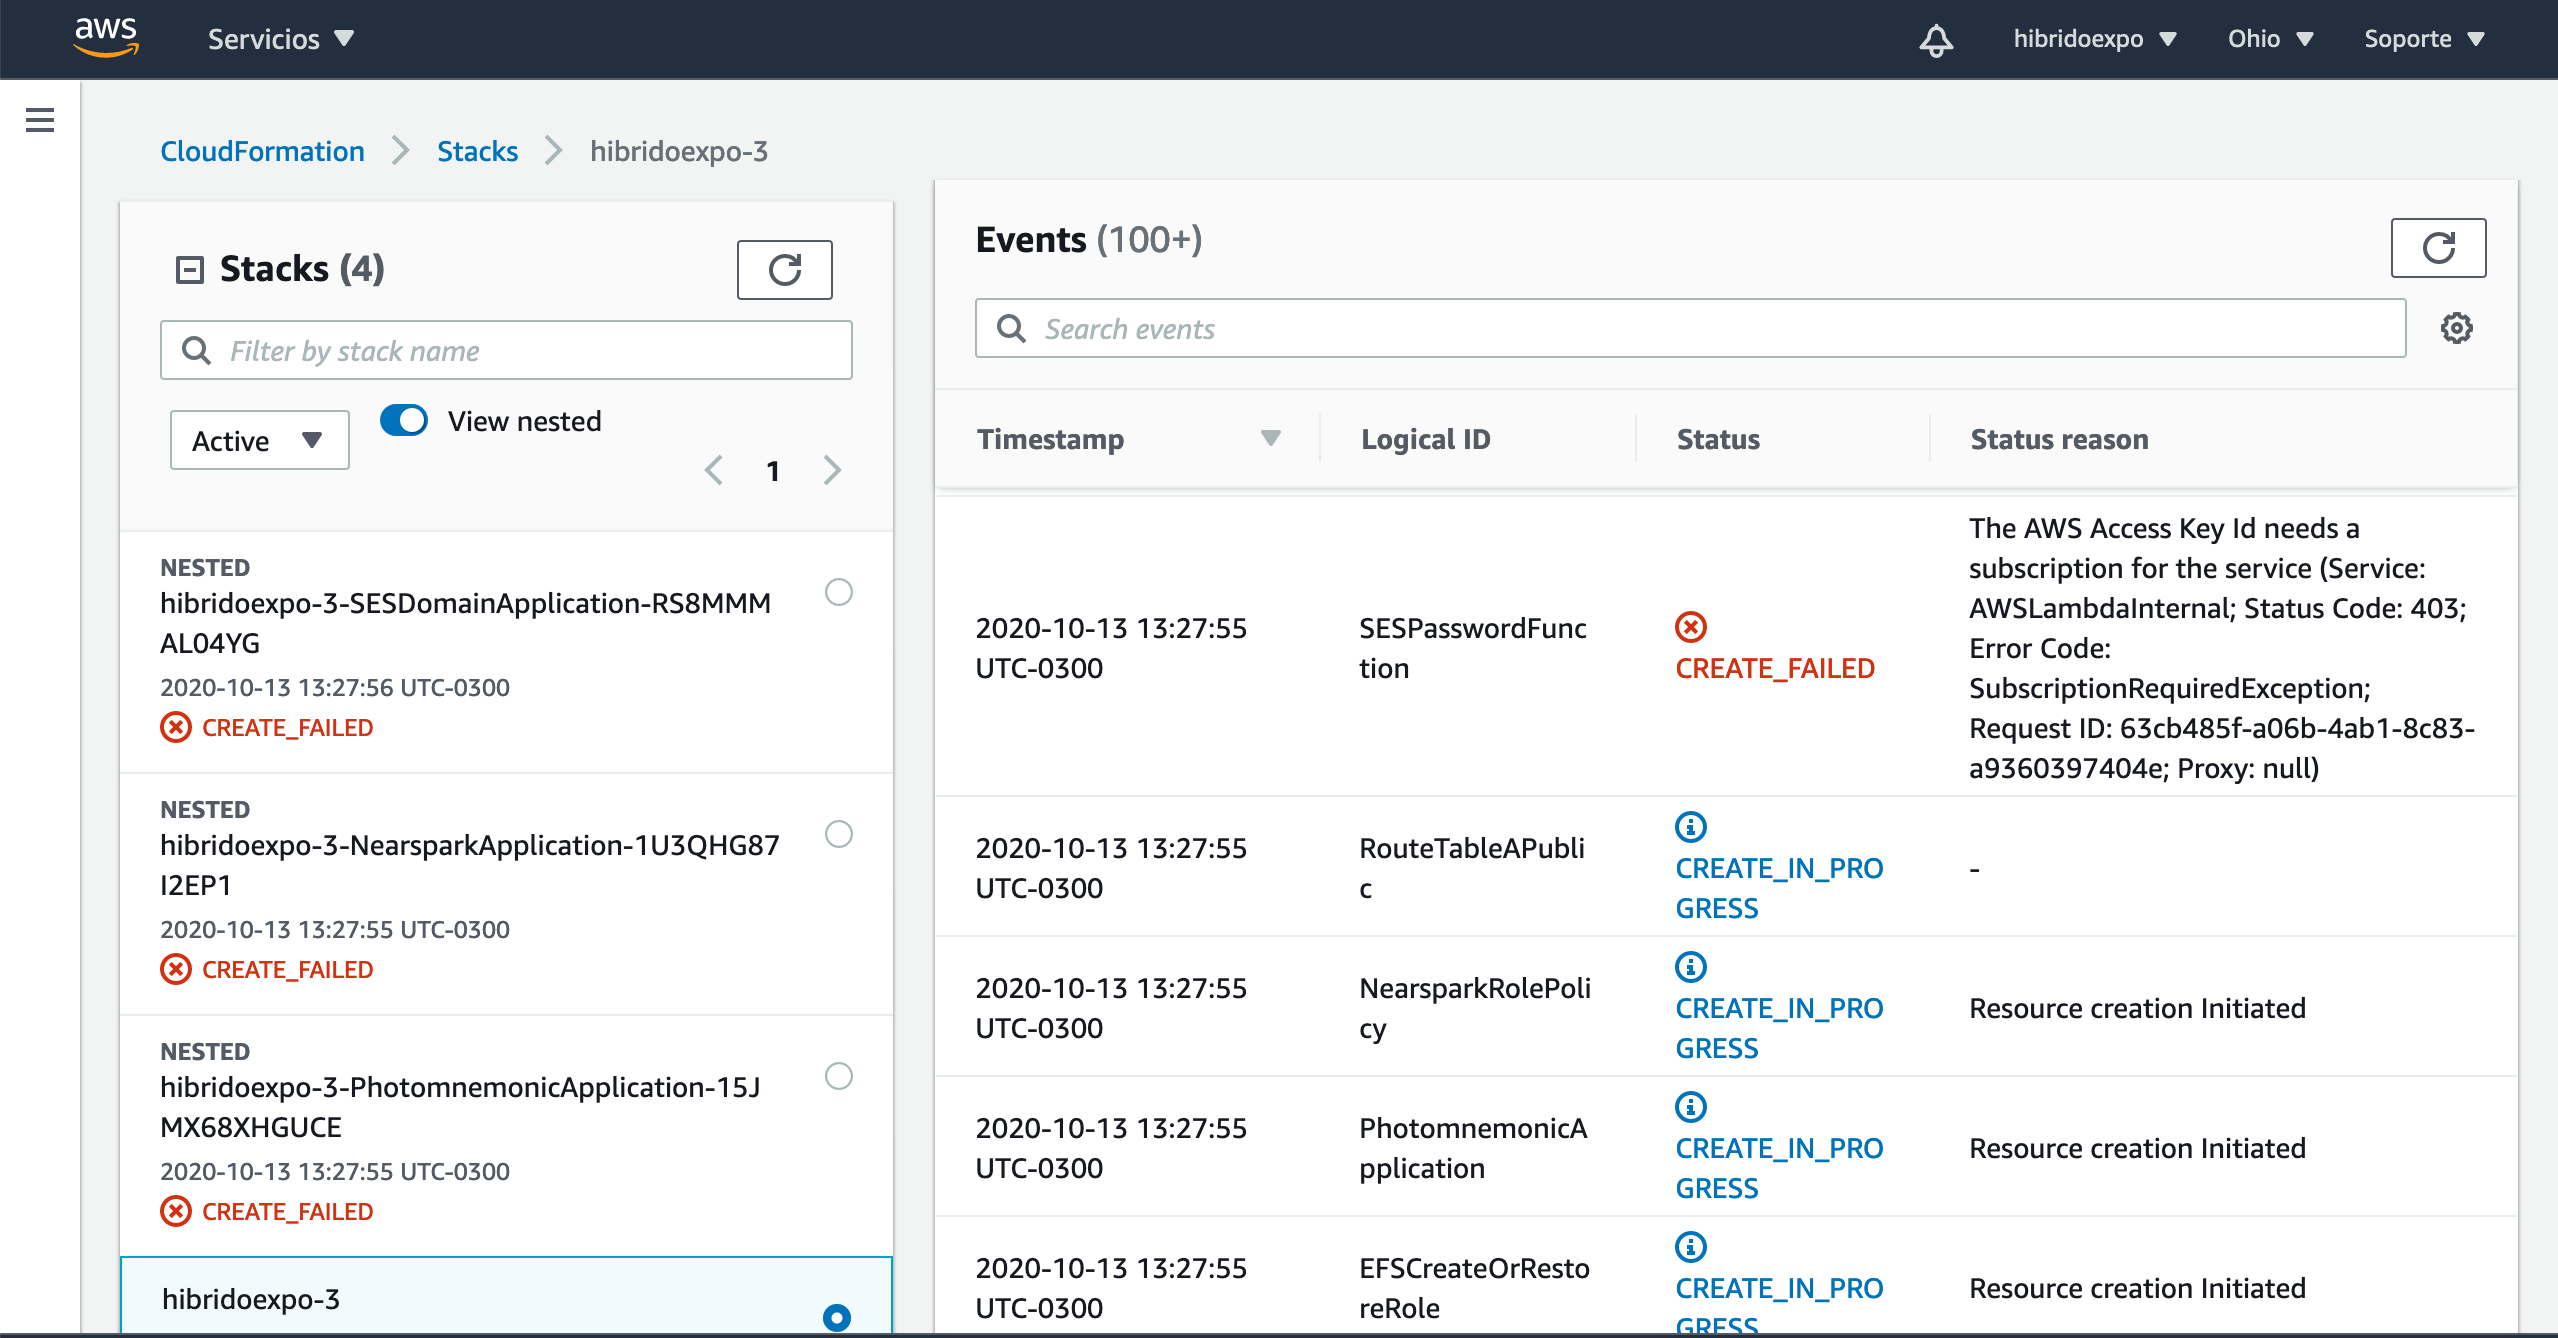
Task: Click the Logical ID column header
Action: click(1426, 439)
